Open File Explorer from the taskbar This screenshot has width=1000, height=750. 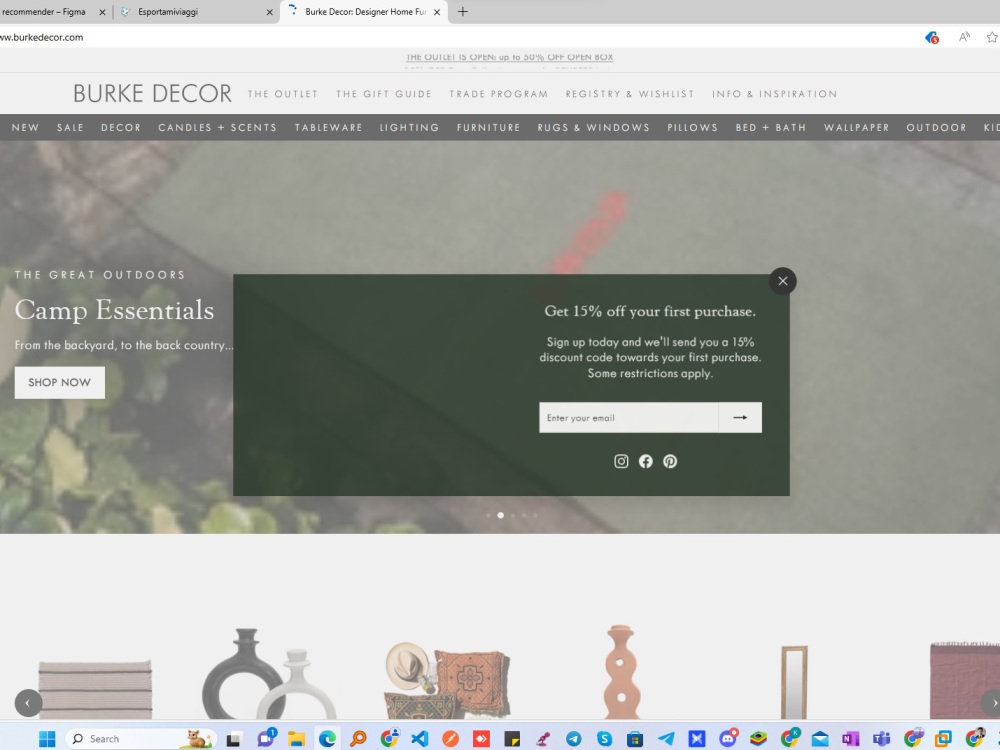pyautogui.click(x=296, y=739)
